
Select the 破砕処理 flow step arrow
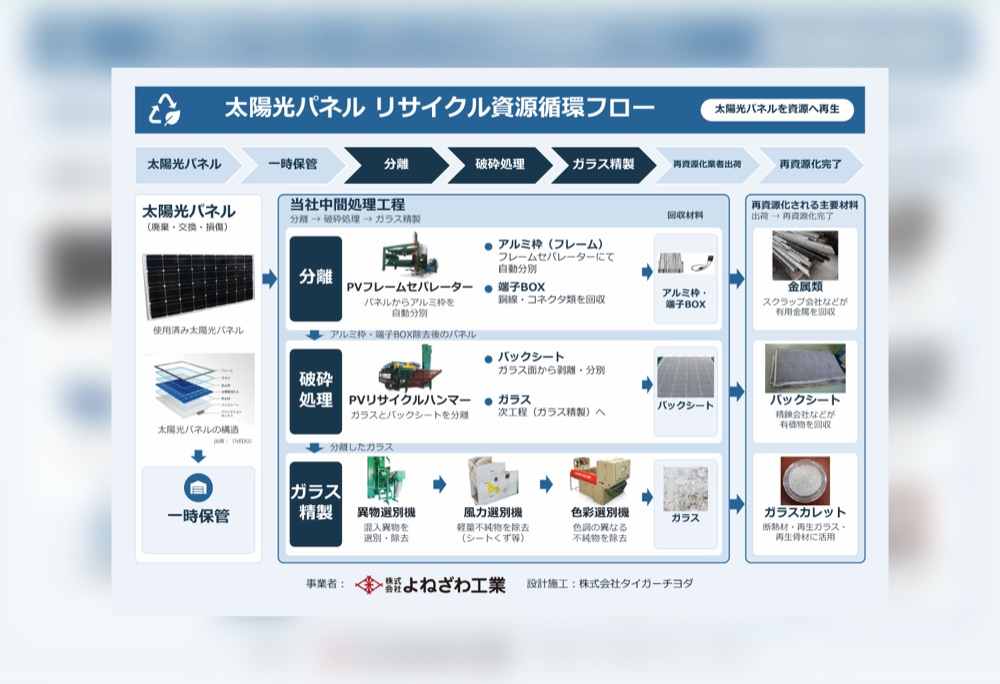click(x=499, y=164)
